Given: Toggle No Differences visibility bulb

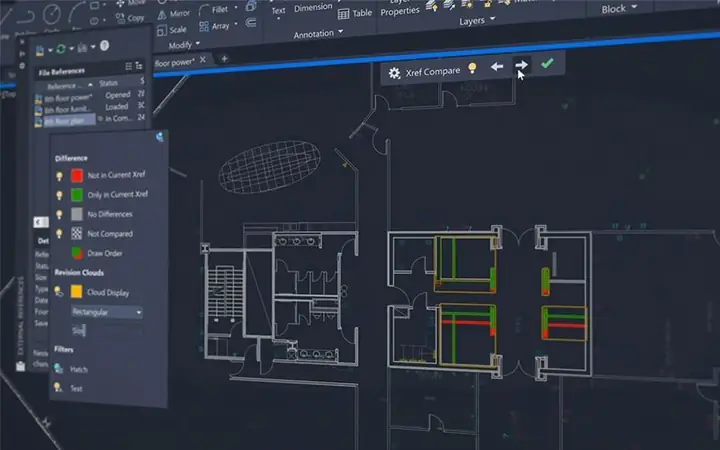Looking at the screenshot, I should [x=59, y=214].
